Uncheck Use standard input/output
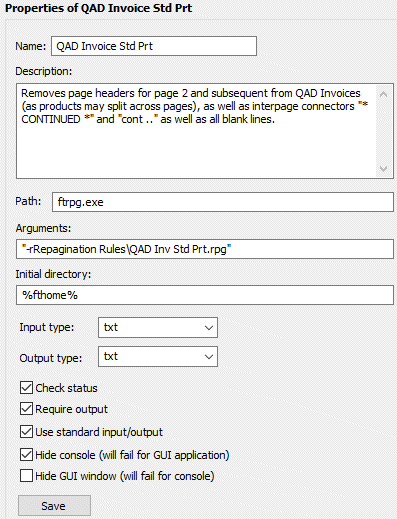397x519 pixels. pos(26,432)
